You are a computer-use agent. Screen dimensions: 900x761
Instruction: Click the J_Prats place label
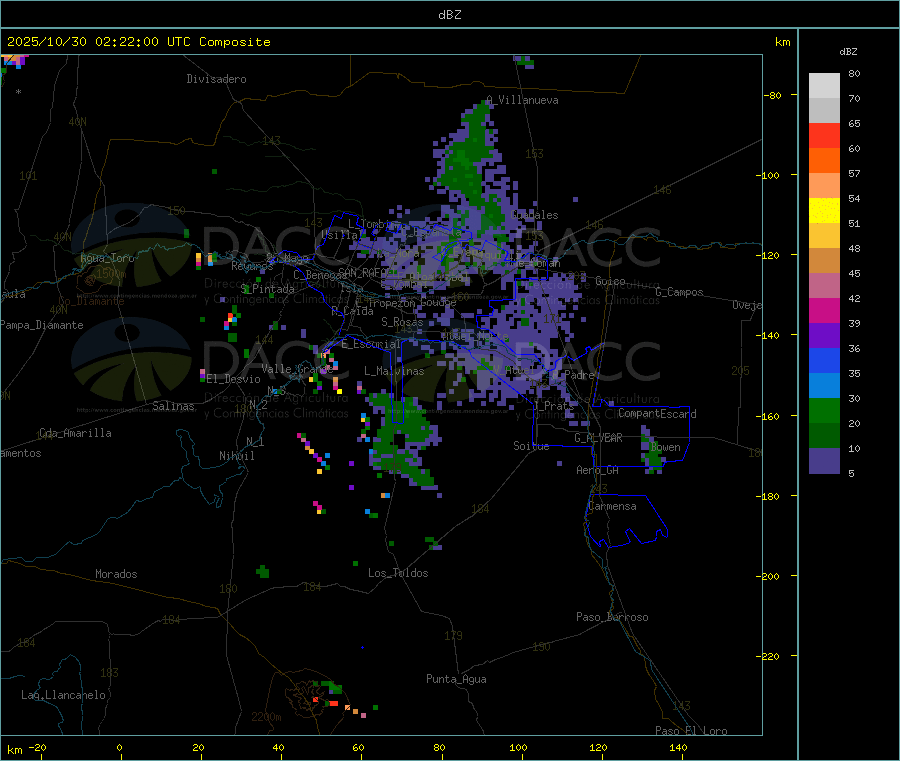coord(554,405)
